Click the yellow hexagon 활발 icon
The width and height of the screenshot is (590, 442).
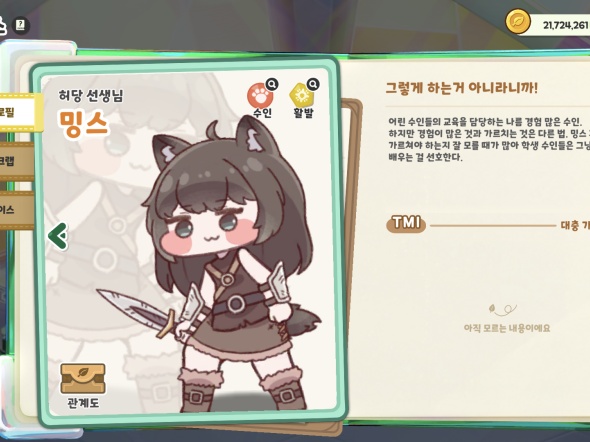(301, 96)
